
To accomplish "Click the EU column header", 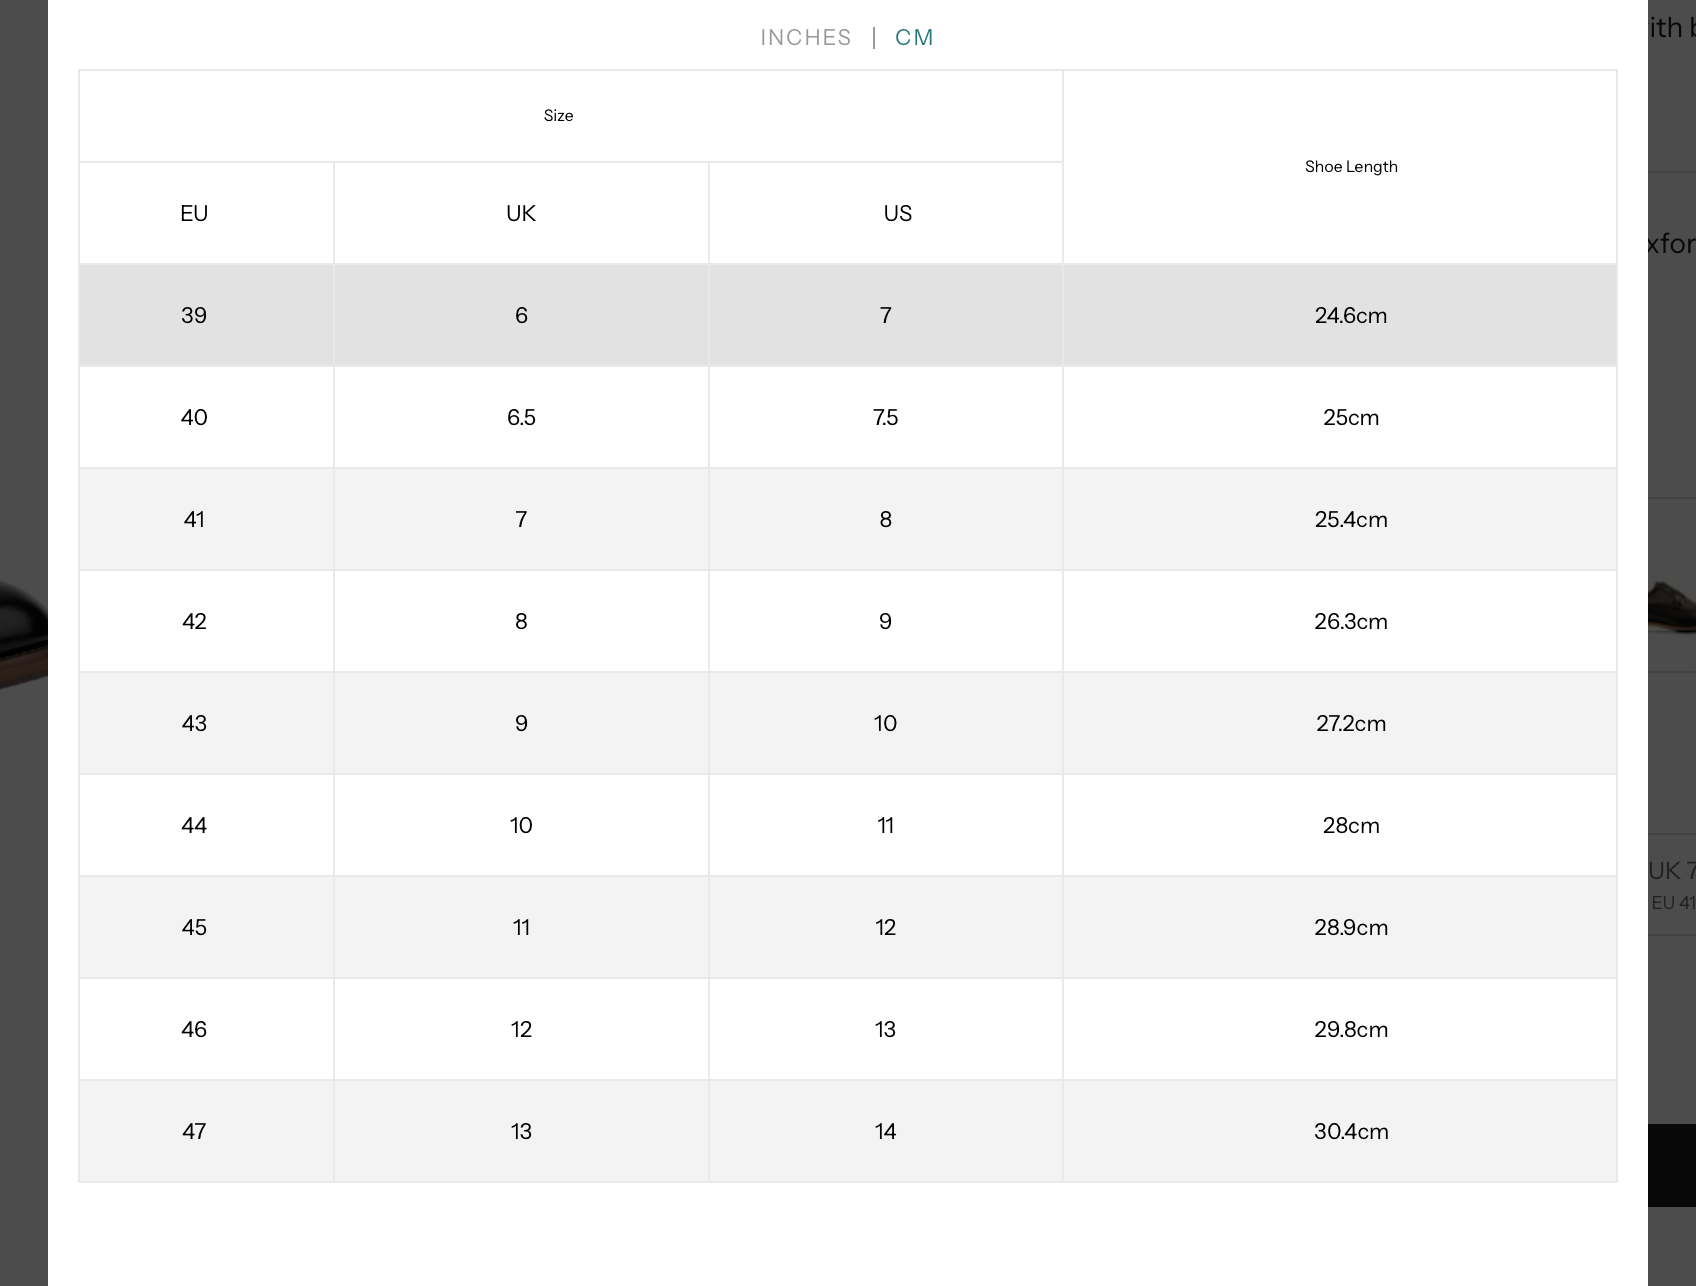I will tap(194, 213).
